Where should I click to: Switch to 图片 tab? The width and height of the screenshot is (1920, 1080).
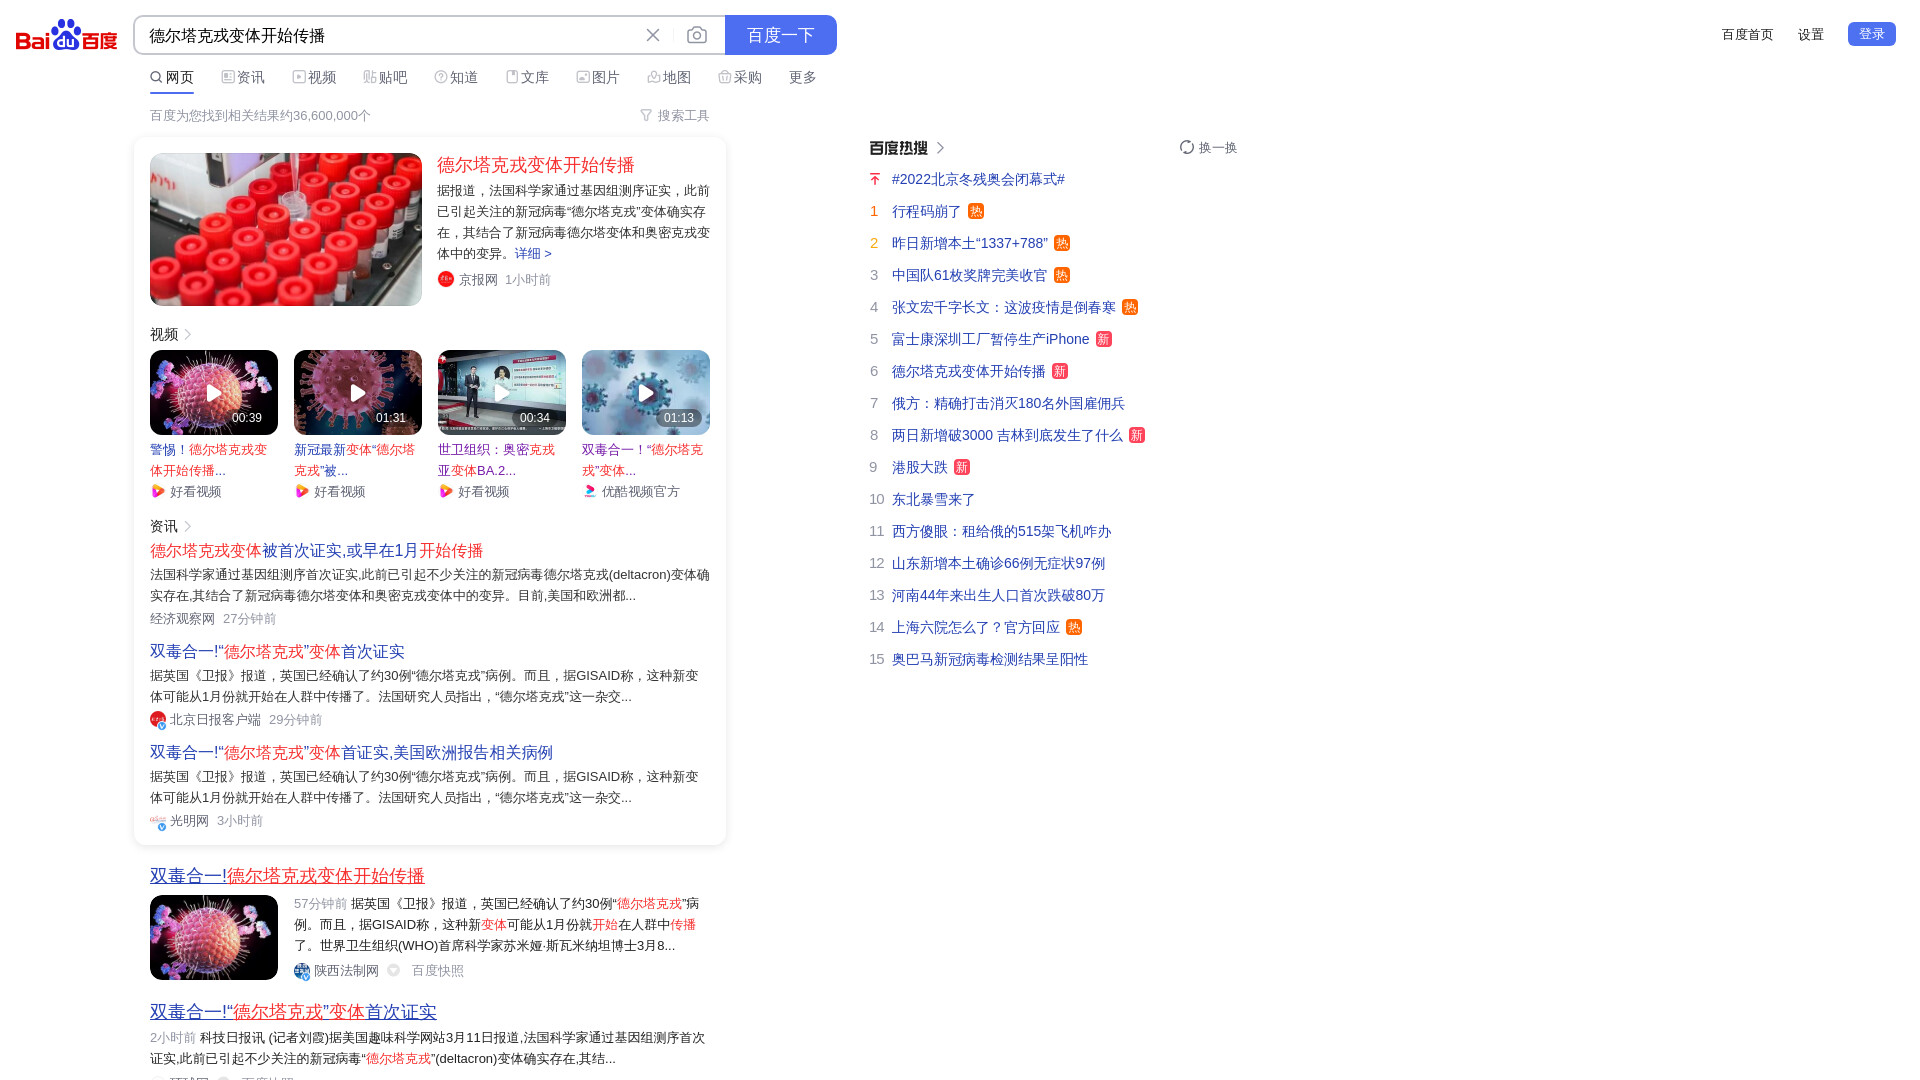[598, 77]
